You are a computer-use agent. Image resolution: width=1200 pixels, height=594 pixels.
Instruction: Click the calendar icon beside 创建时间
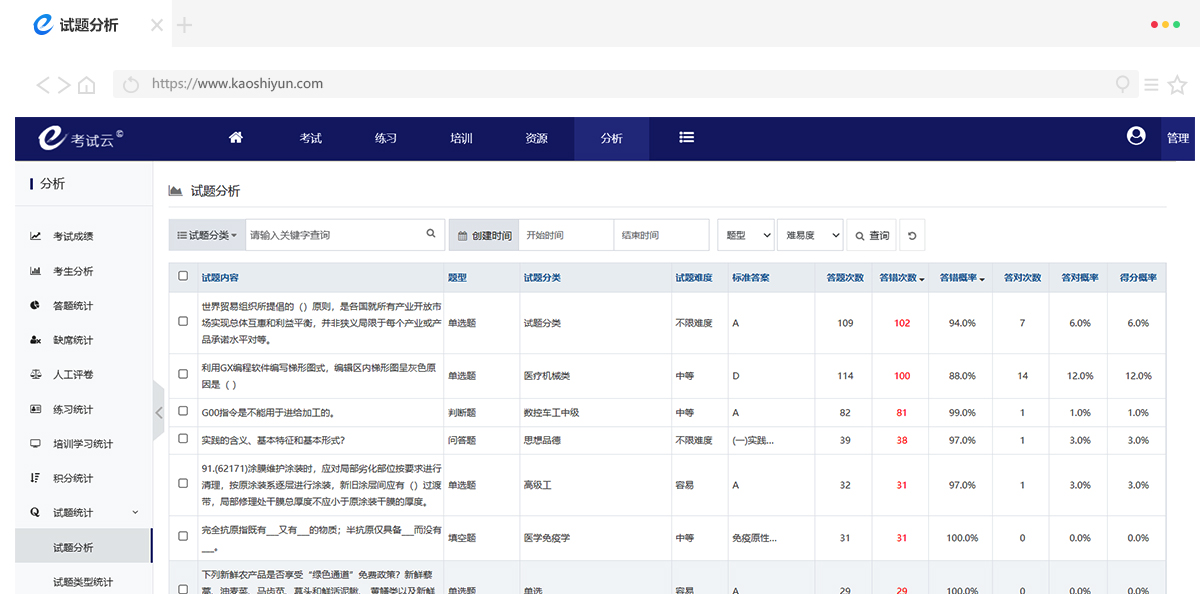click(462, 236)
